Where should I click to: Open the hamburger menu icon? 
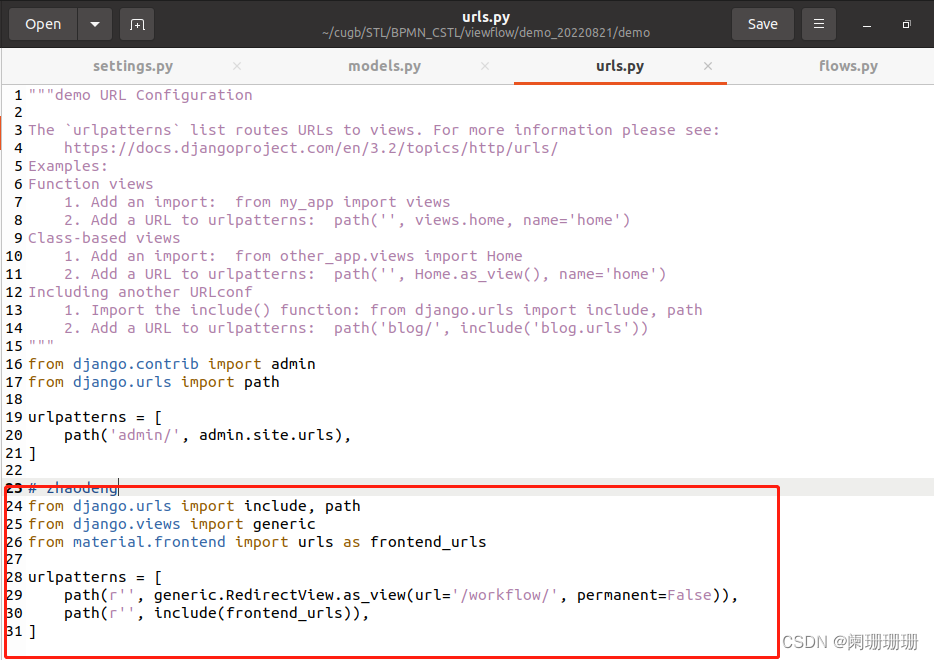[x=819, y=24]
